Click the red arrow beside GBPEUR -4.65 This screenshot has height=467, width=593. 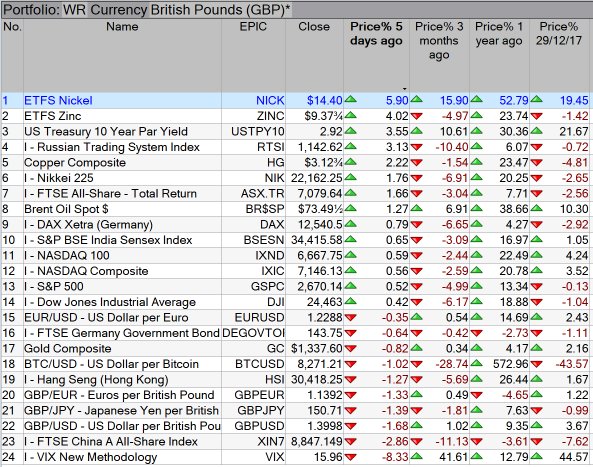click(x=477, y=395)
